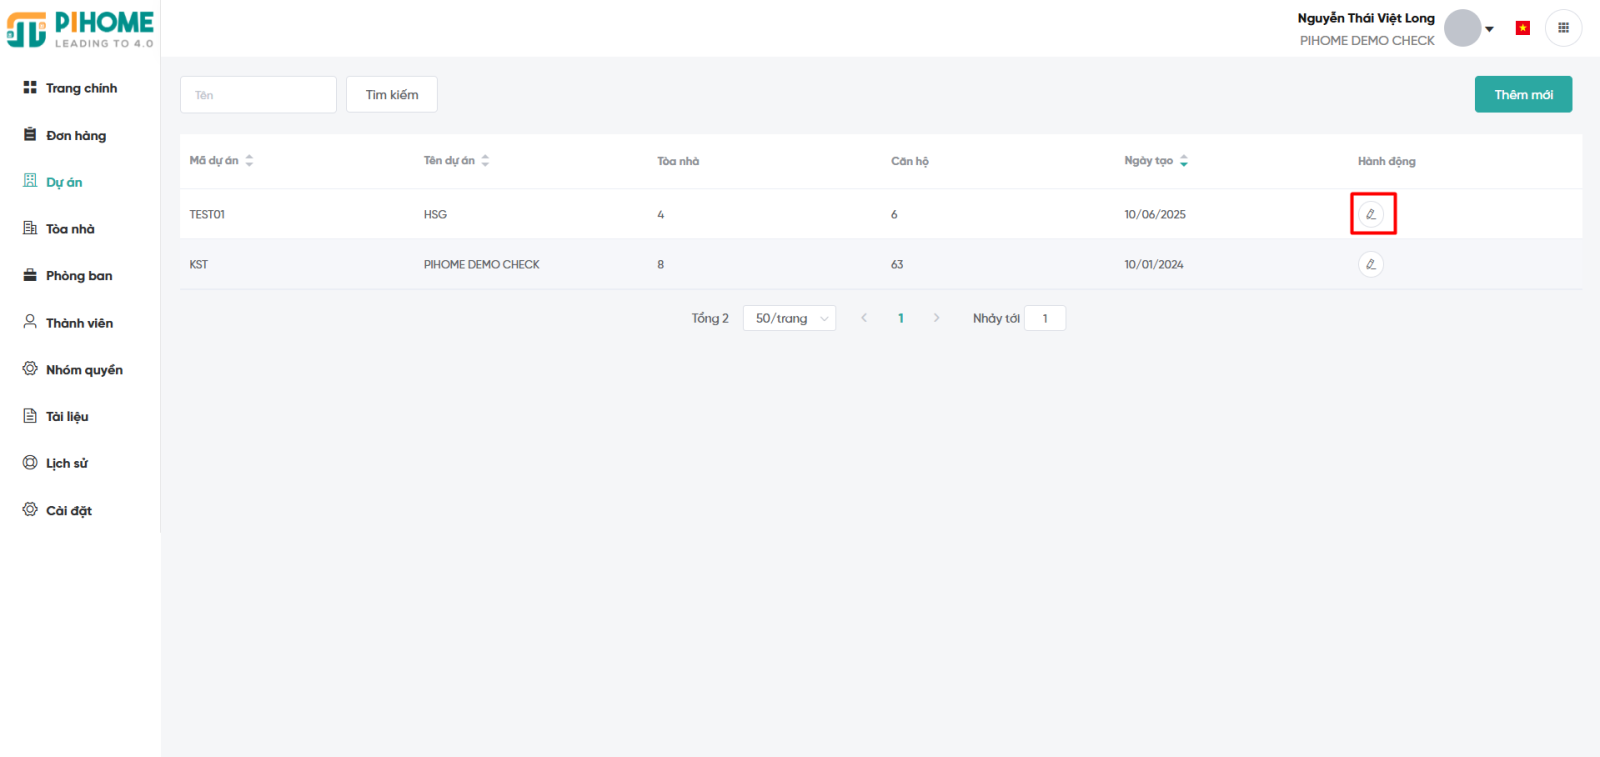Sort by Ngày tạo column
The image size is (1600, 757).
tap(1184, 160)
